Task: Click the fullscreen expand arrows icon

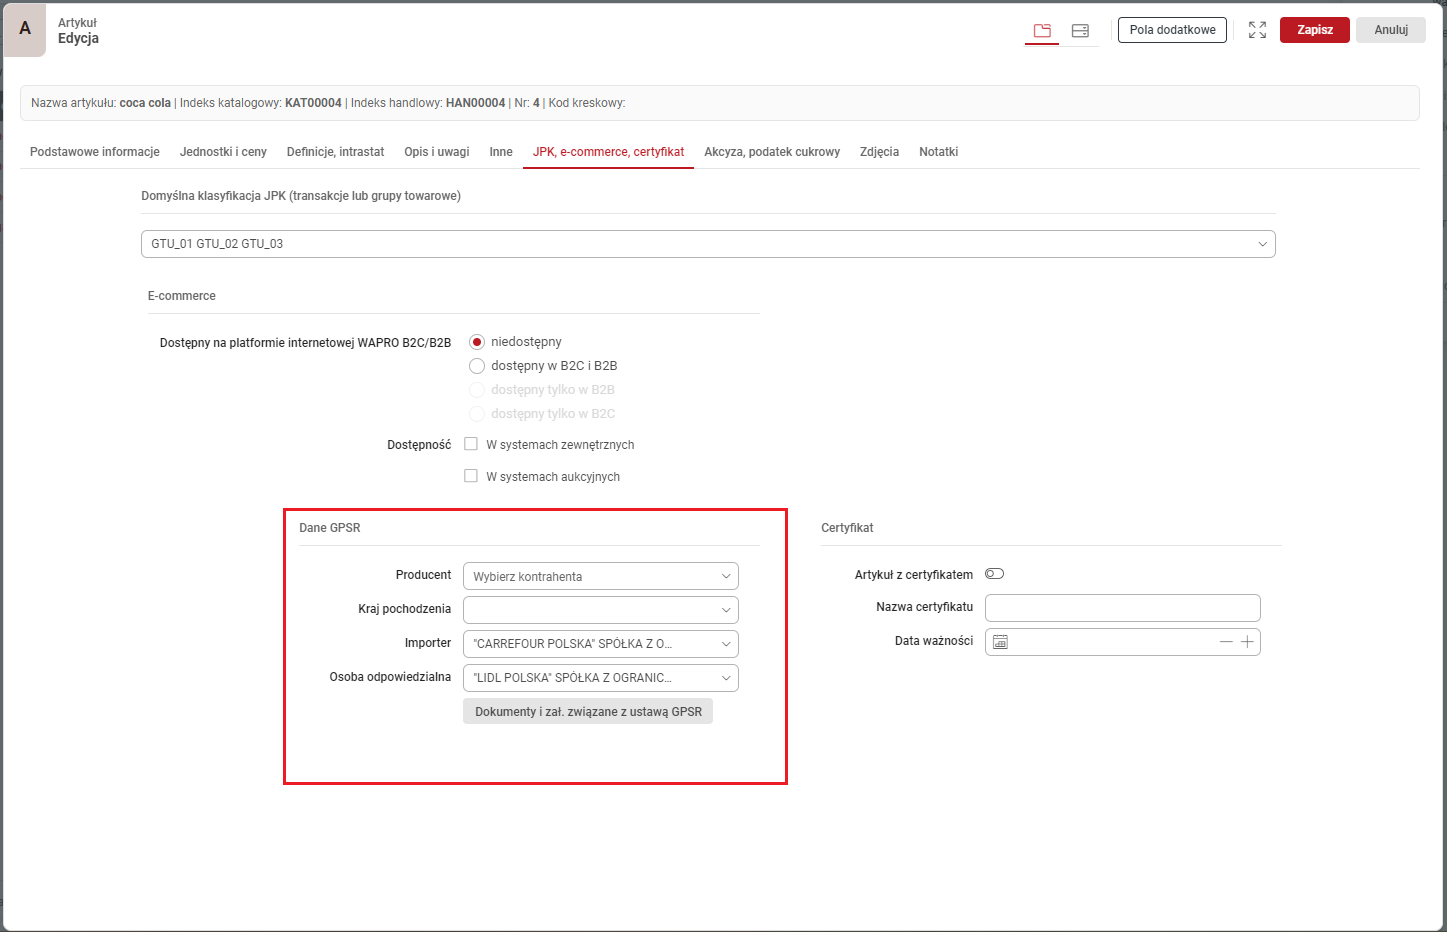Action: (x=1257, y=30)
